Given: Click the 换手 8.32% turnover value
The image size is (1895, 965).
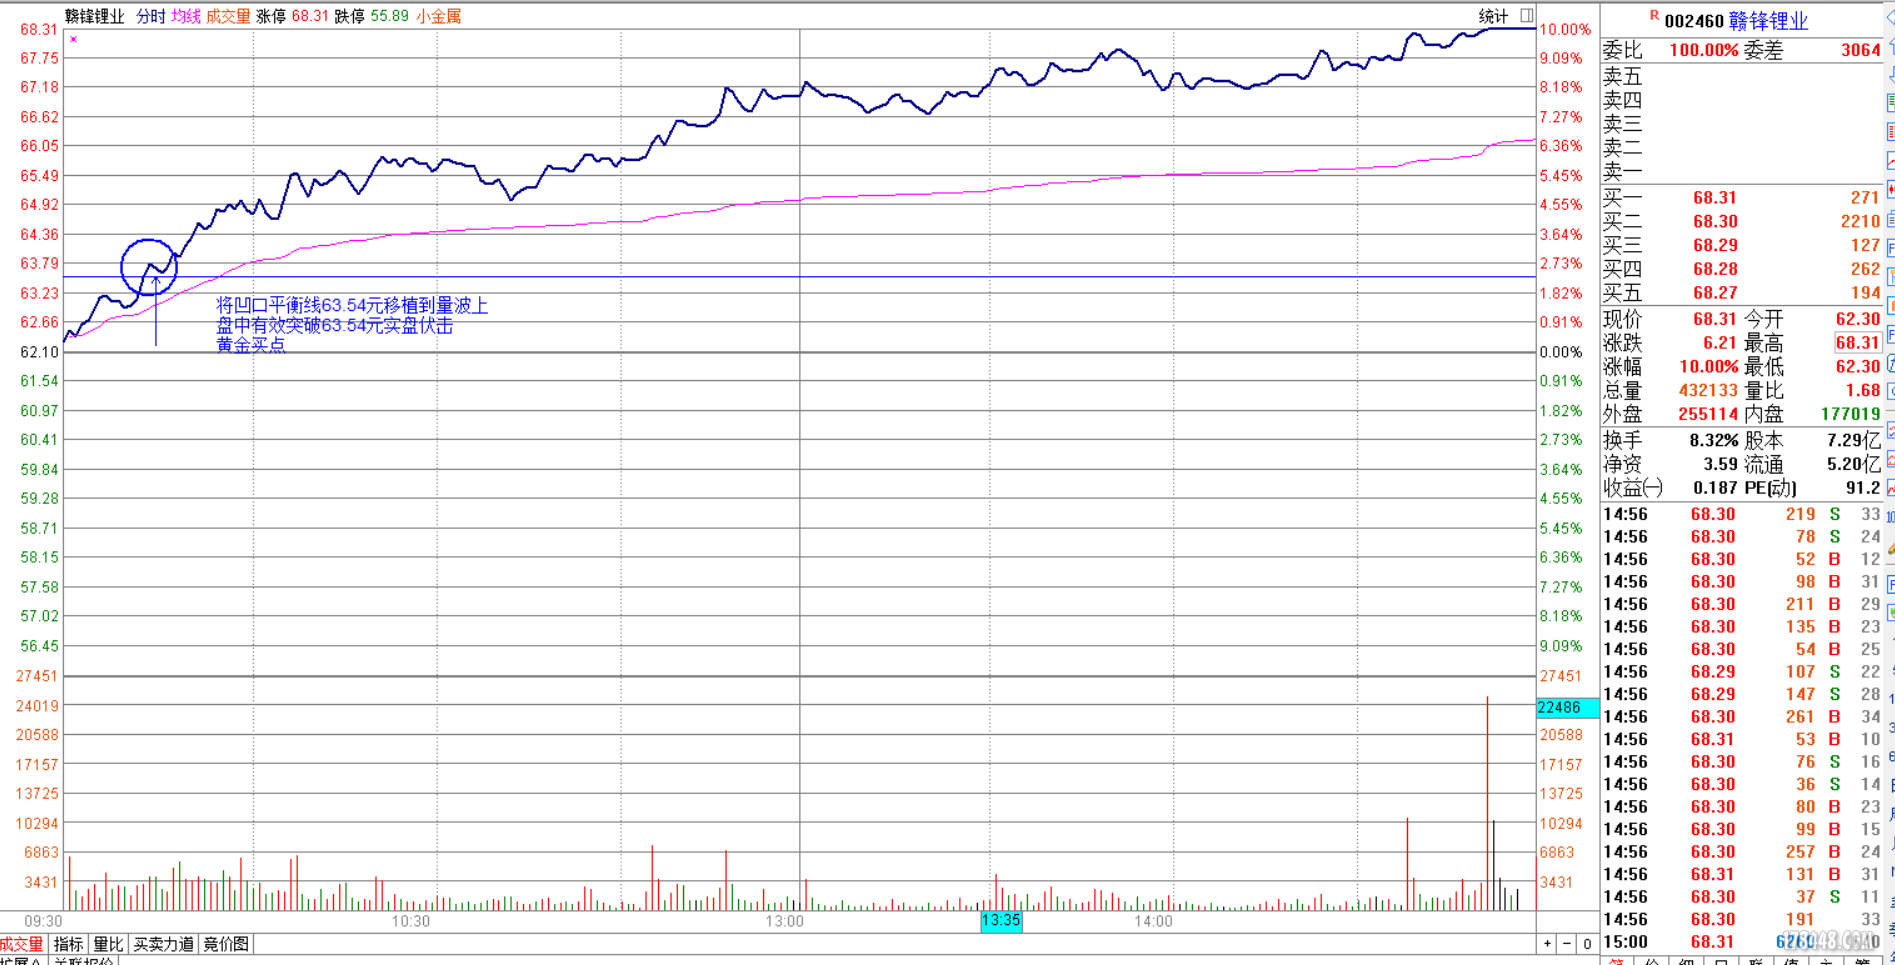Looking at the screenshot, I should pos(1714,440).
